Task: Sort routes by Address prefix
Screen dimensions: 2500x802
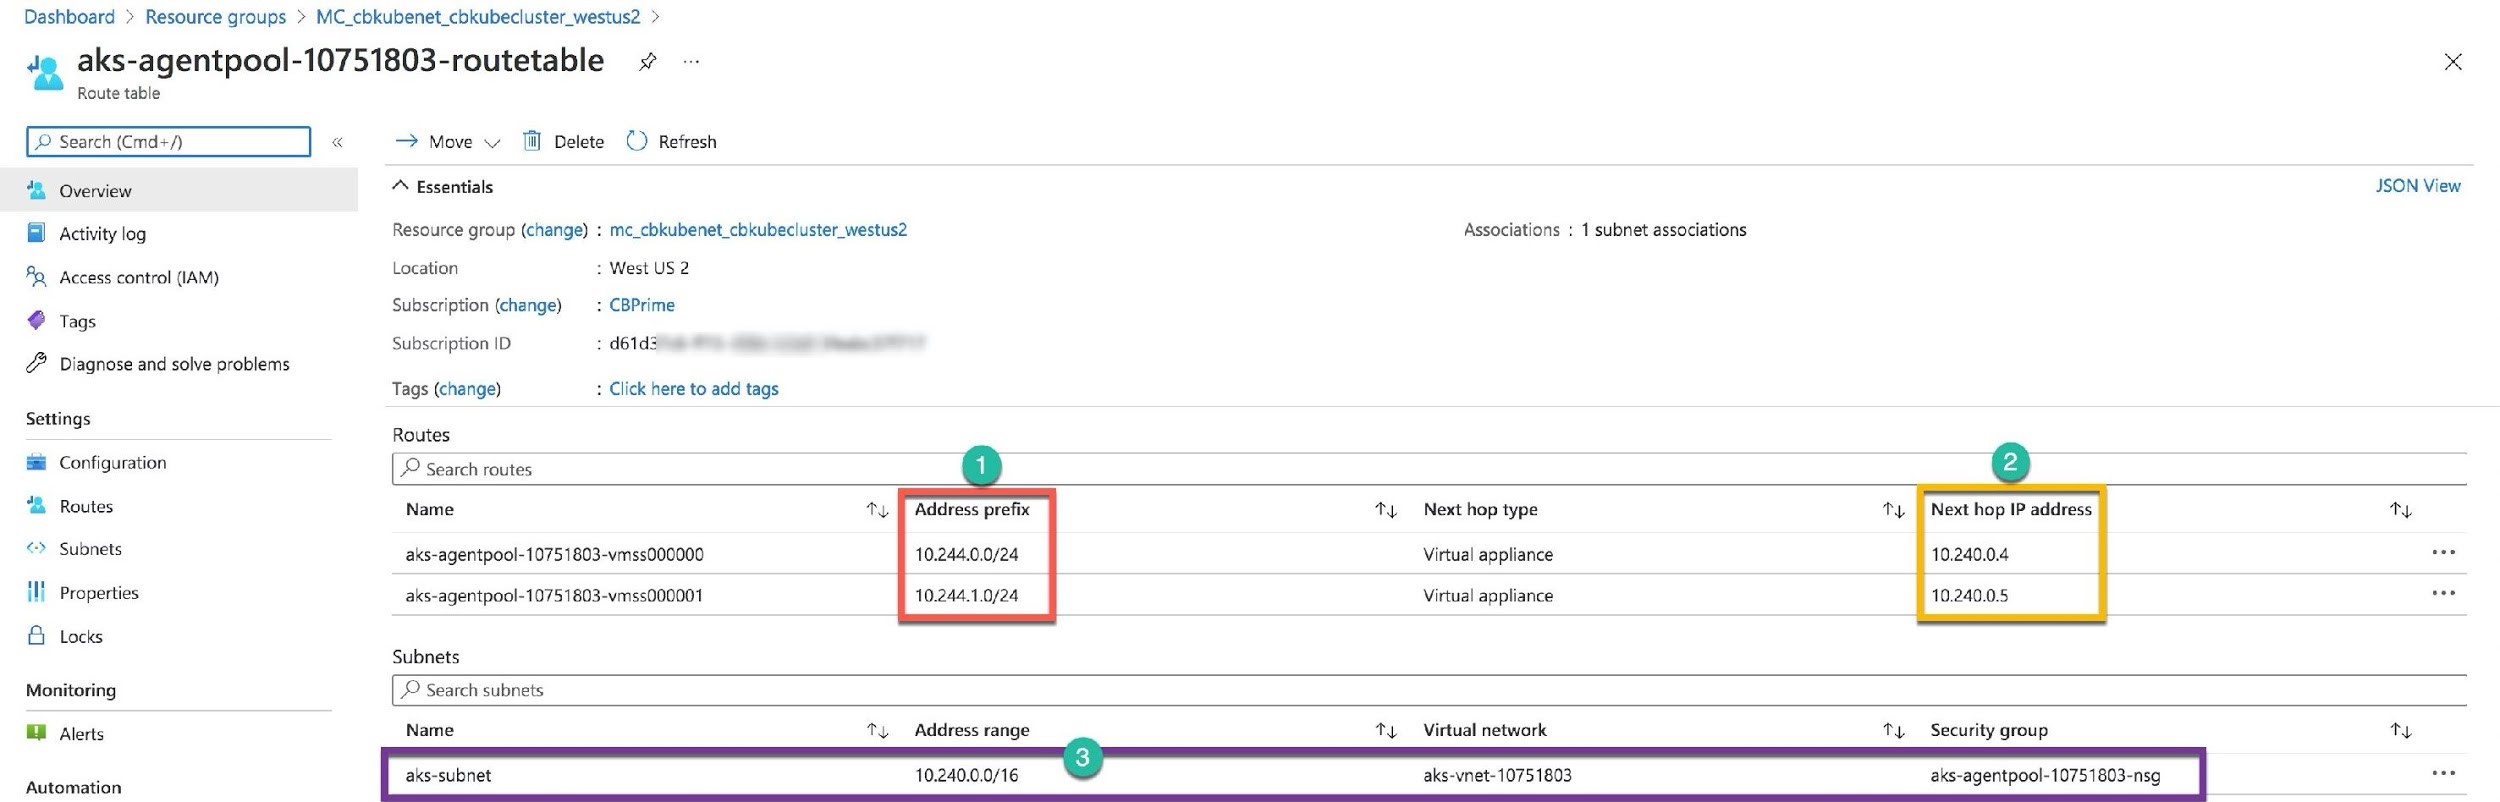Action: click(1385, 510)
